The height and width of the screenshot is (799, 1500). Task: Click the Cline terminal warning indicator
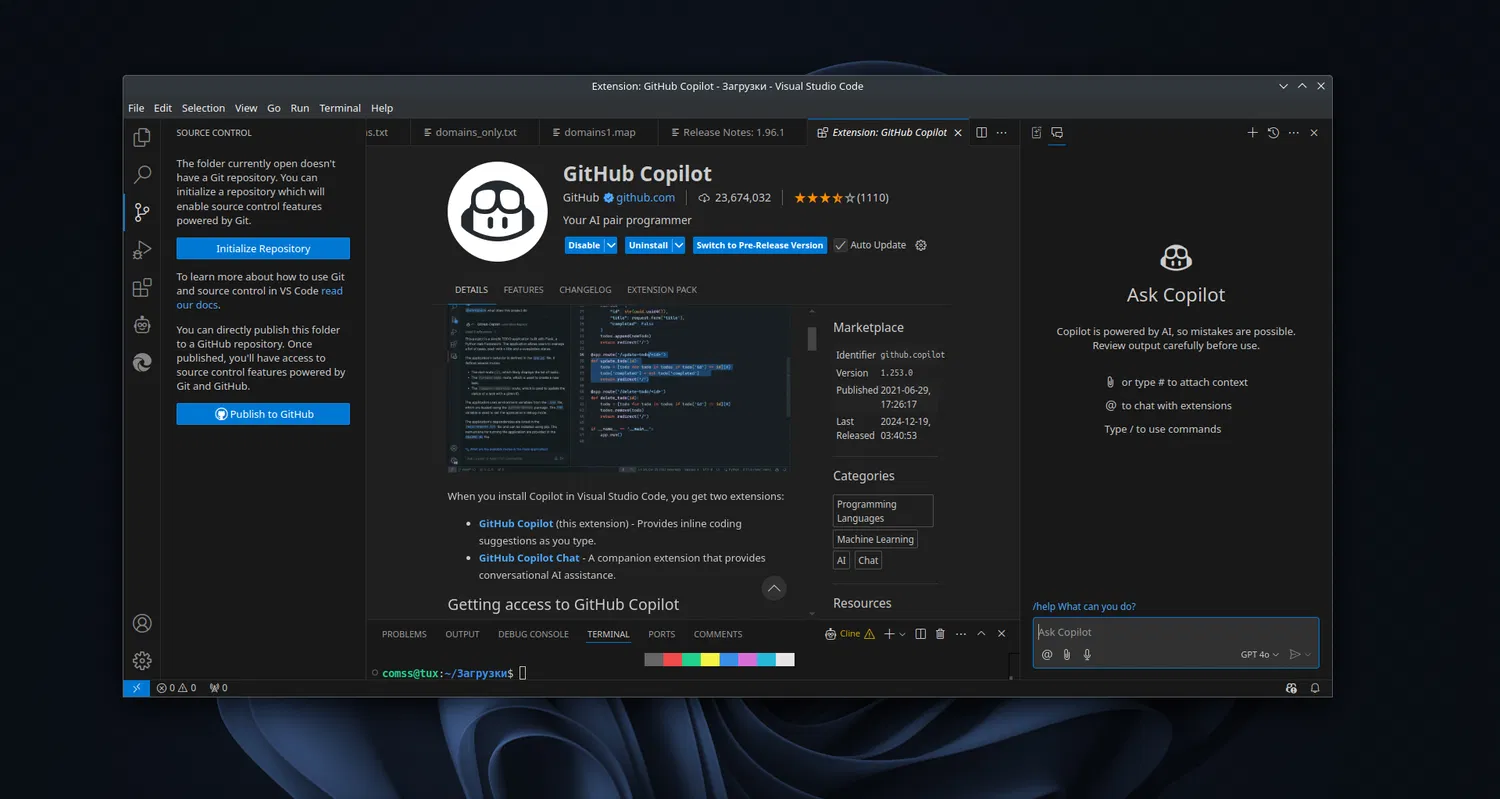(850, 634)
